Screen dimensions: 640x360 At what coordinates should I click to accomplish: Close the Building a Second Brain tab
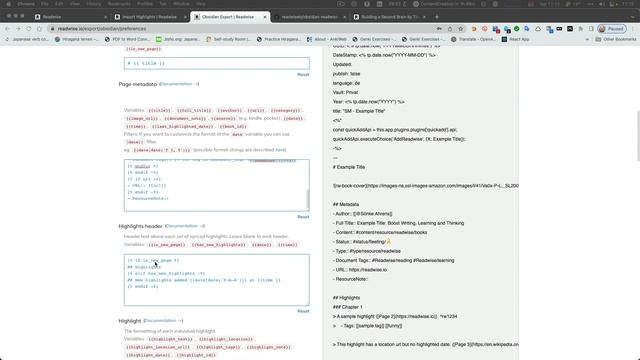point(424,17)
